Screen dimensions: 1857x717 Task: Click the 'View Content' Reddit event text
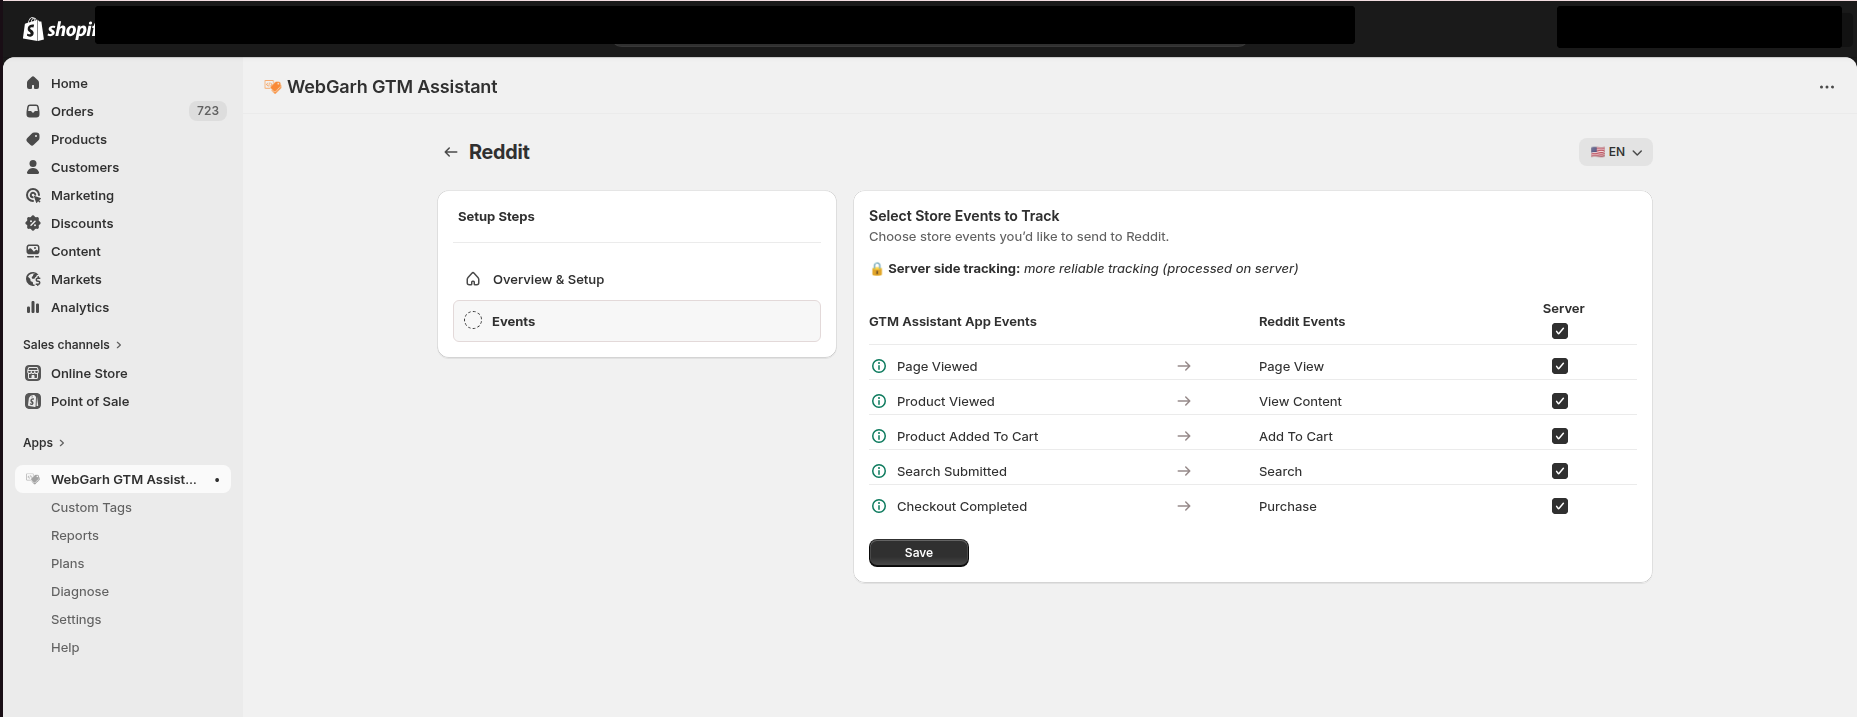pyautogui.click(x=1300, y=402)
